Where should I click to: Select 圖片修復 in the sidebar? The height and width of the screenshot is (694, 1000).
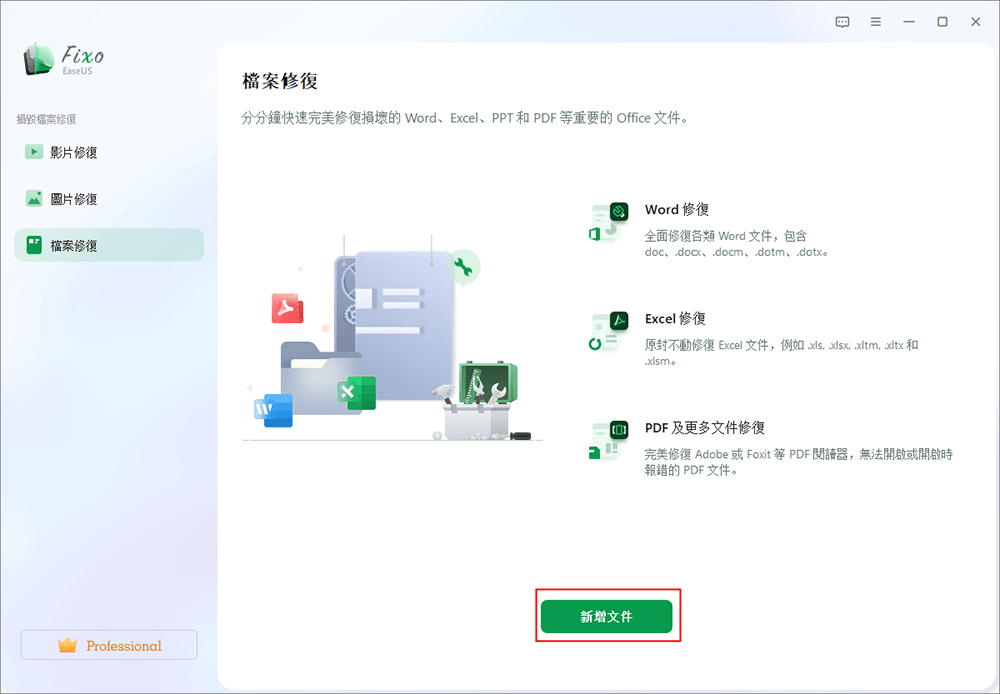[x=109, y=199]
